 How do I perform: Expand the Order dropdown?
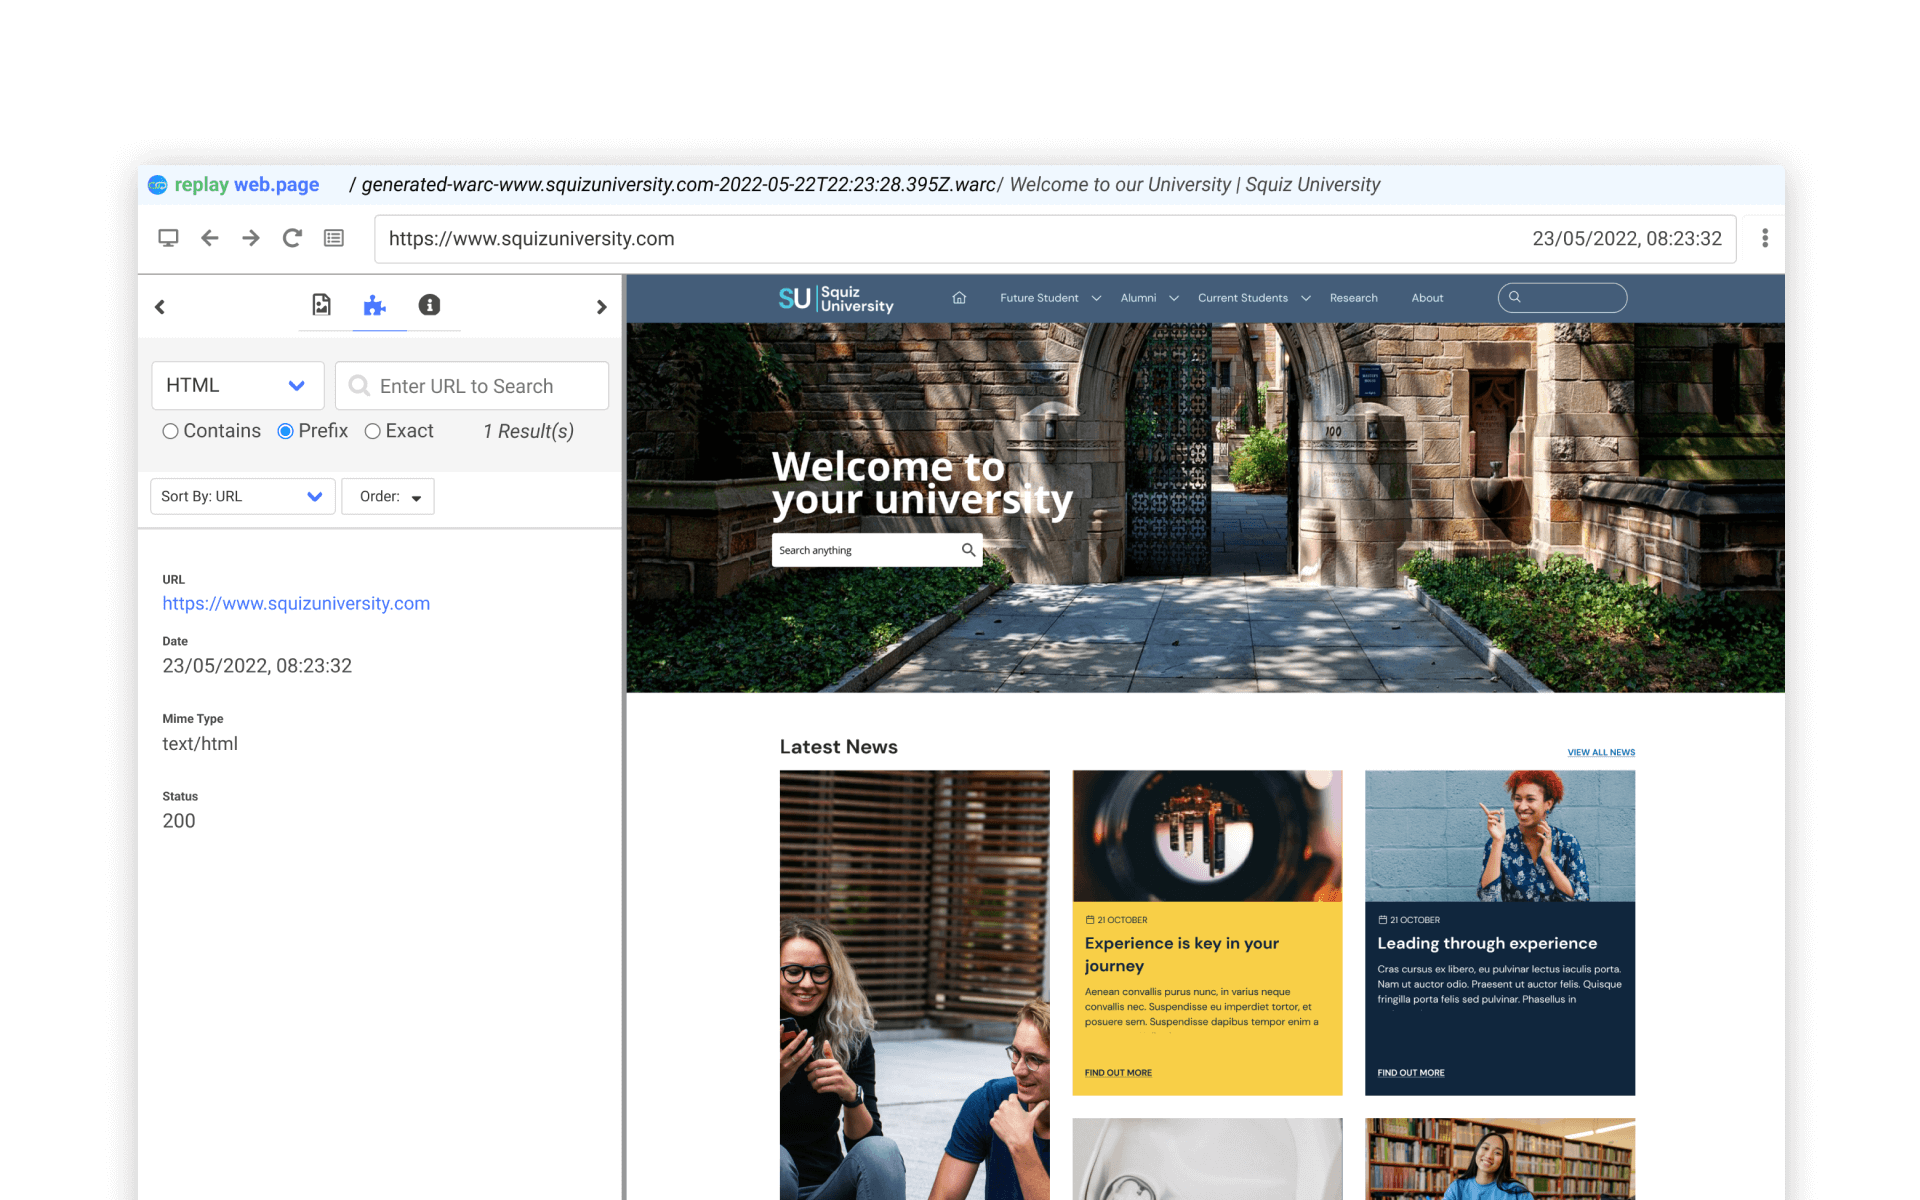[387, 496]
